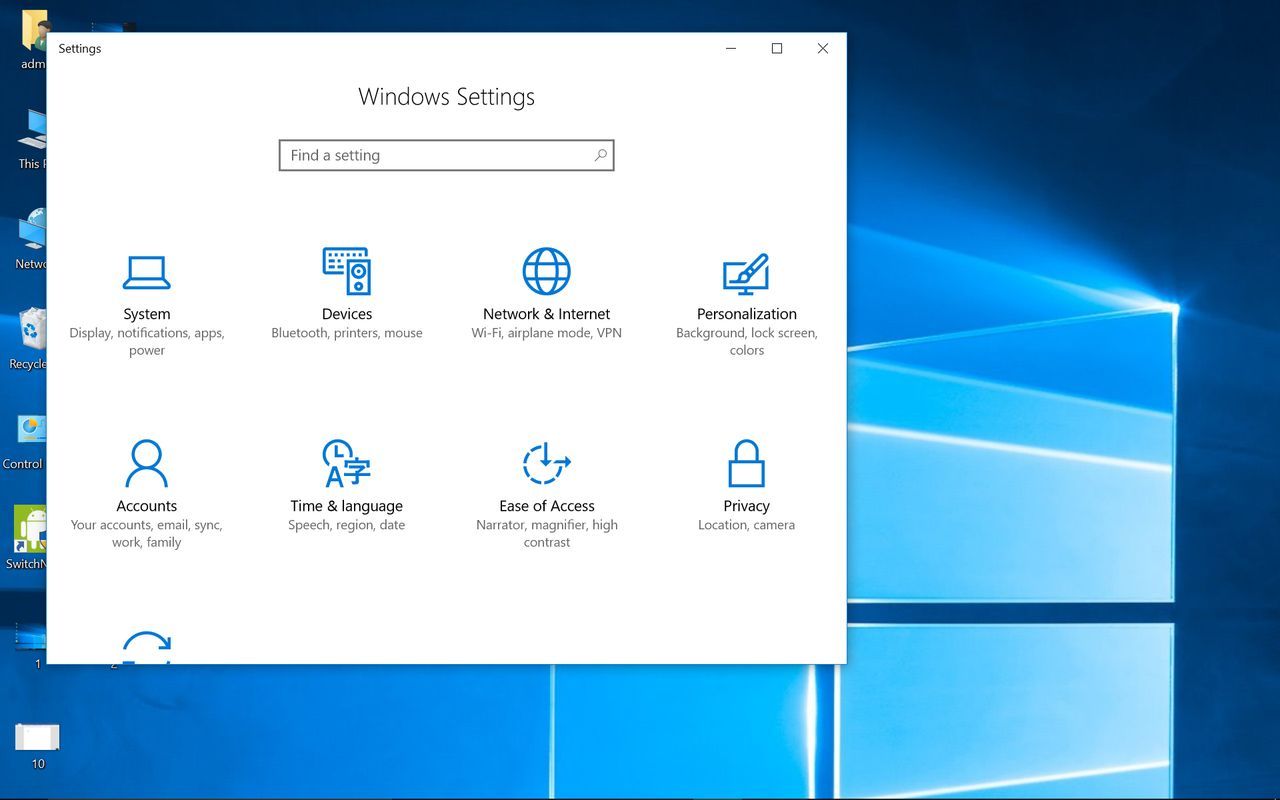Click the Network desktop icon

(x=32, y=232)
